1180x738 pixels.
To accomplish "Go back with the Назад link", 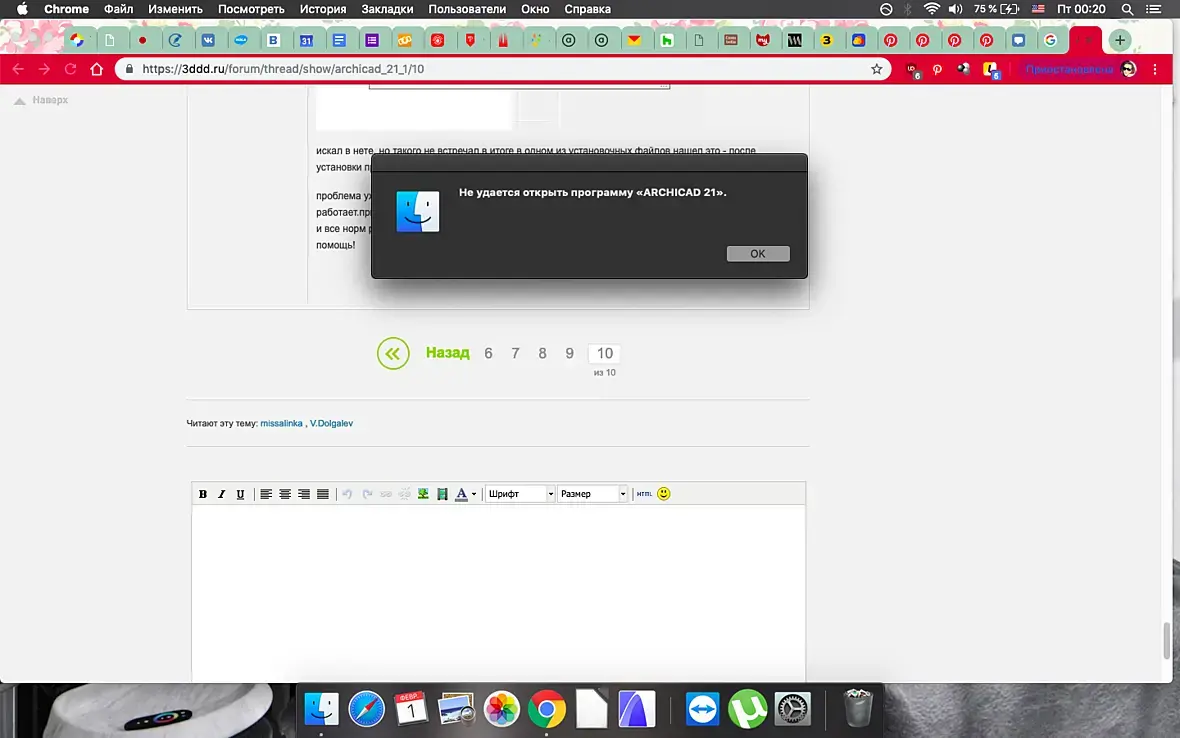I will pos(447,353).
